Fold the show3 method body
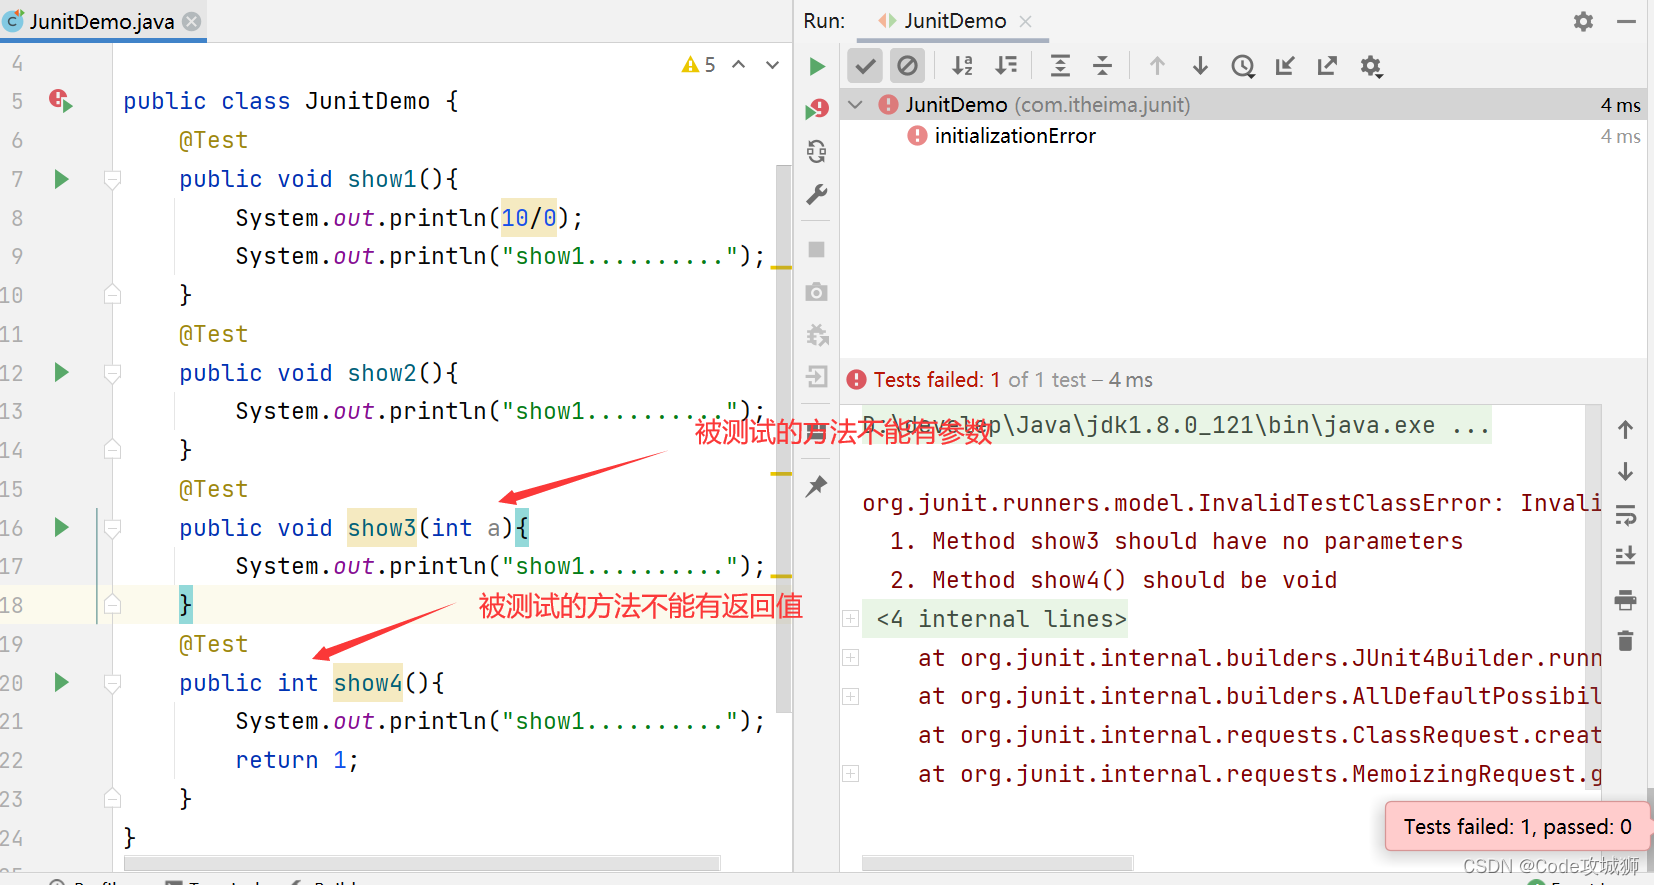Screen dimensions: 1654x885 pos(113,528)
